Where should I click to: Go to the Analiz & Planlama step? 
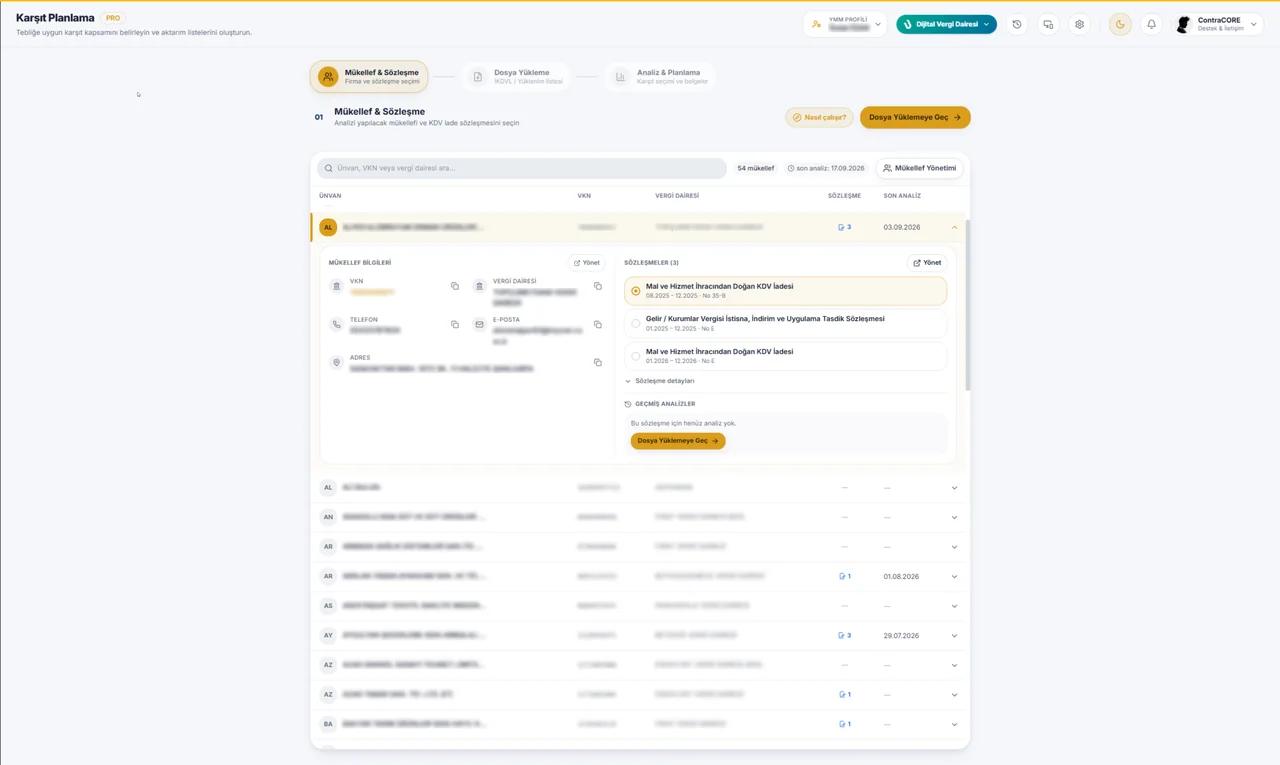coord(659,76)
